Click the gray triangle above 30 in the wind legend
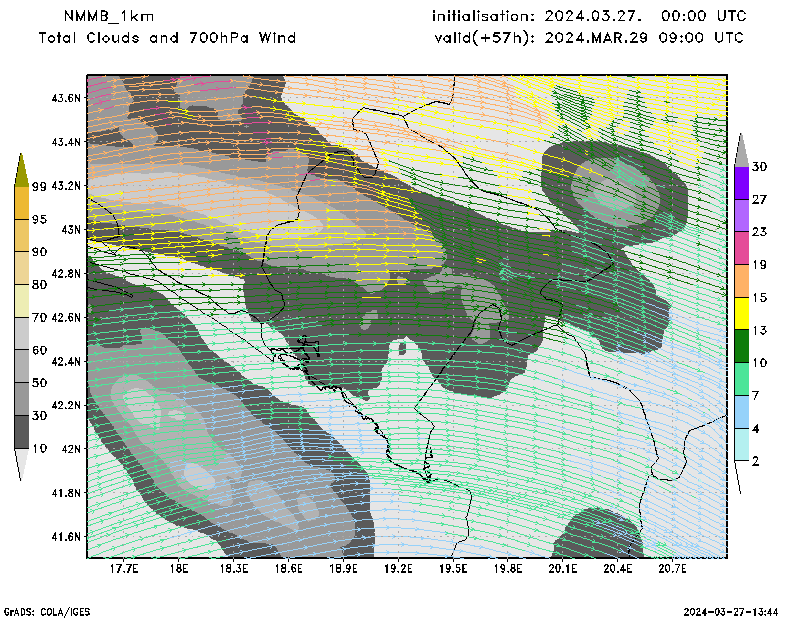The height and width of the screenshot is (618, 800). click(x=741, y=151)
